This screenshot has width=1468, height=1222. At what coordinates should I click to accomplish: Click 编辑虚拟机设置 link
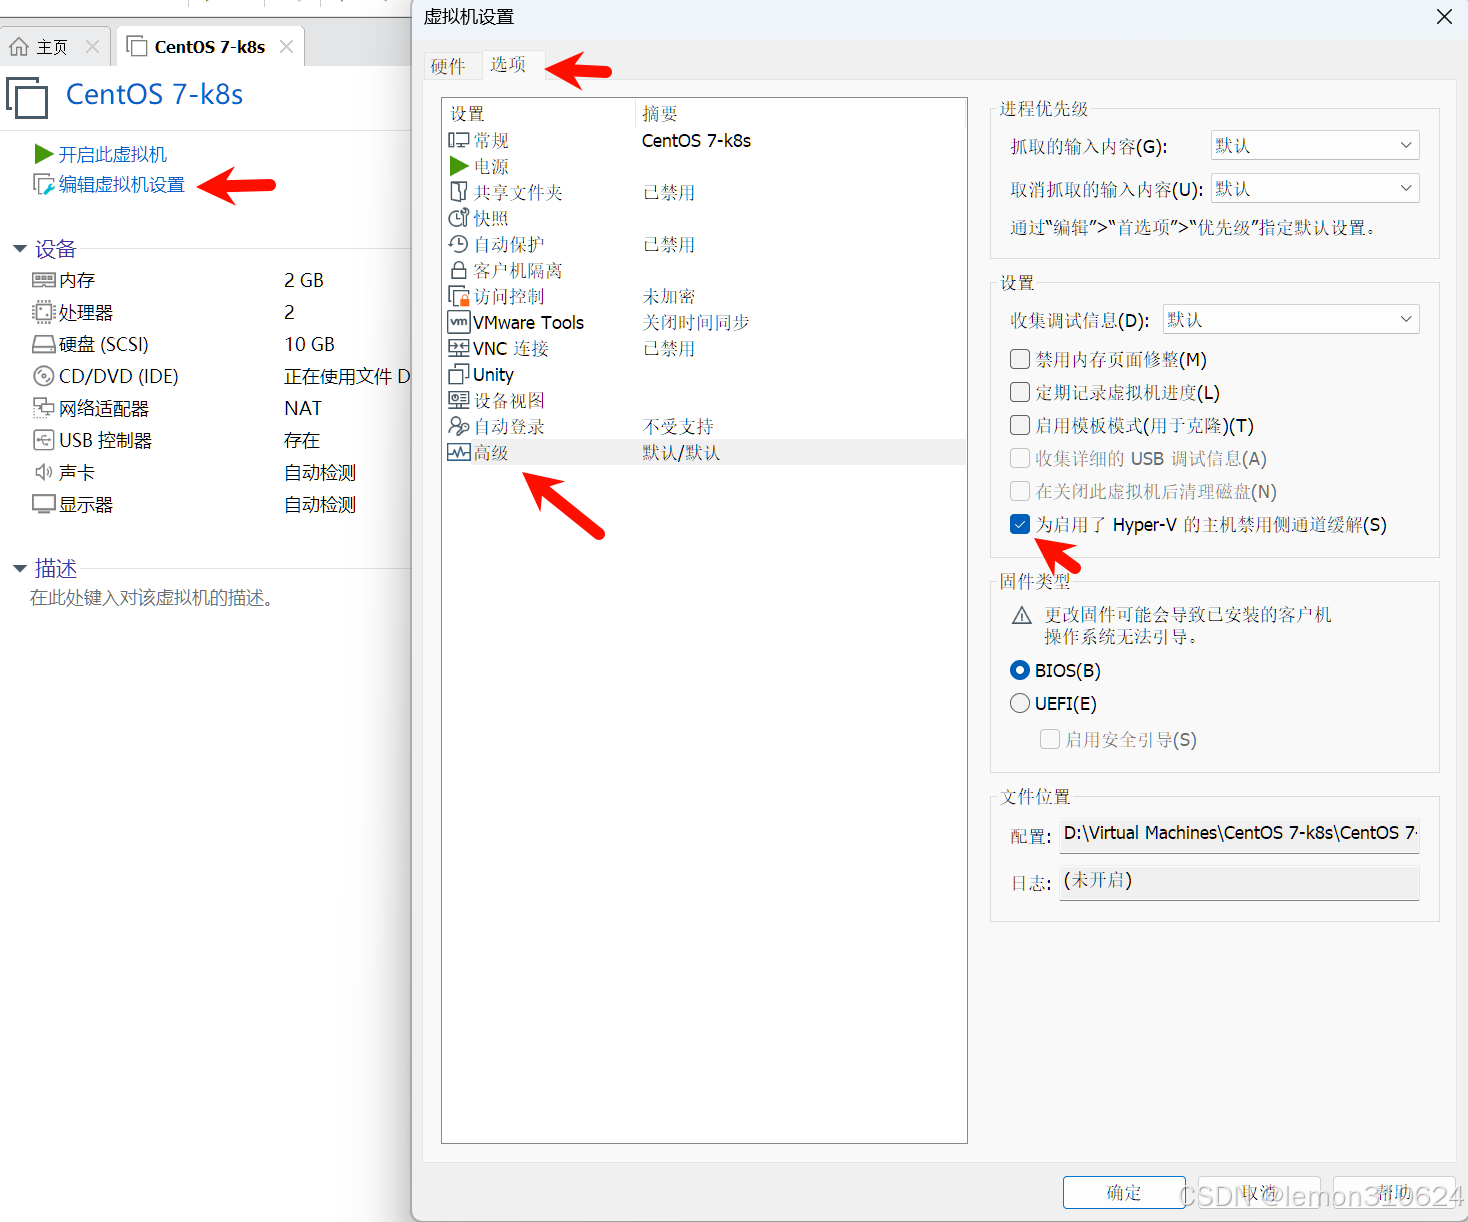point(121,185)
